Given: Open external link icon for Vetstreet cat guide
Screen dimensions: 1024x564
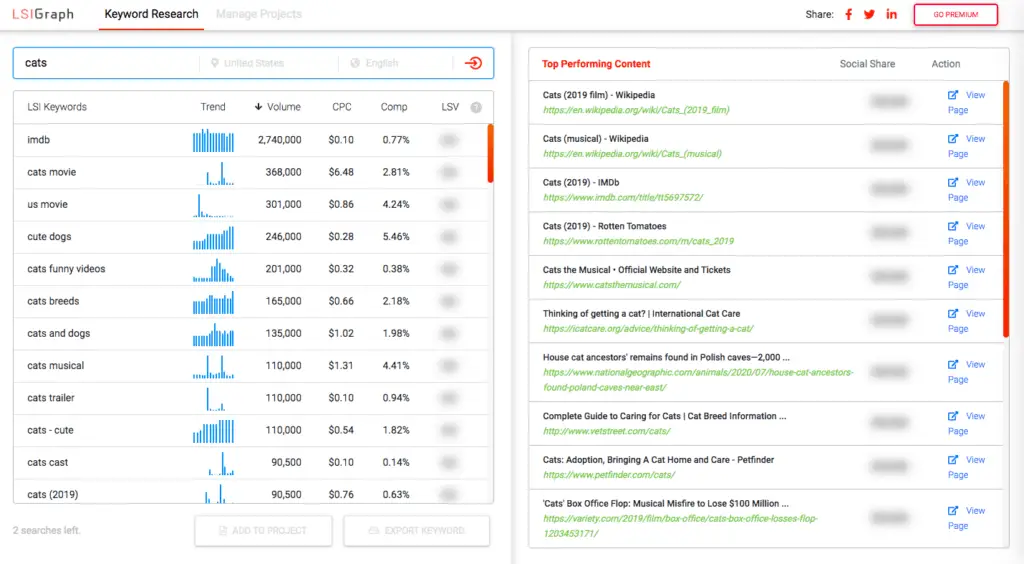Looking at the screenshot, I should pos(953,416).
